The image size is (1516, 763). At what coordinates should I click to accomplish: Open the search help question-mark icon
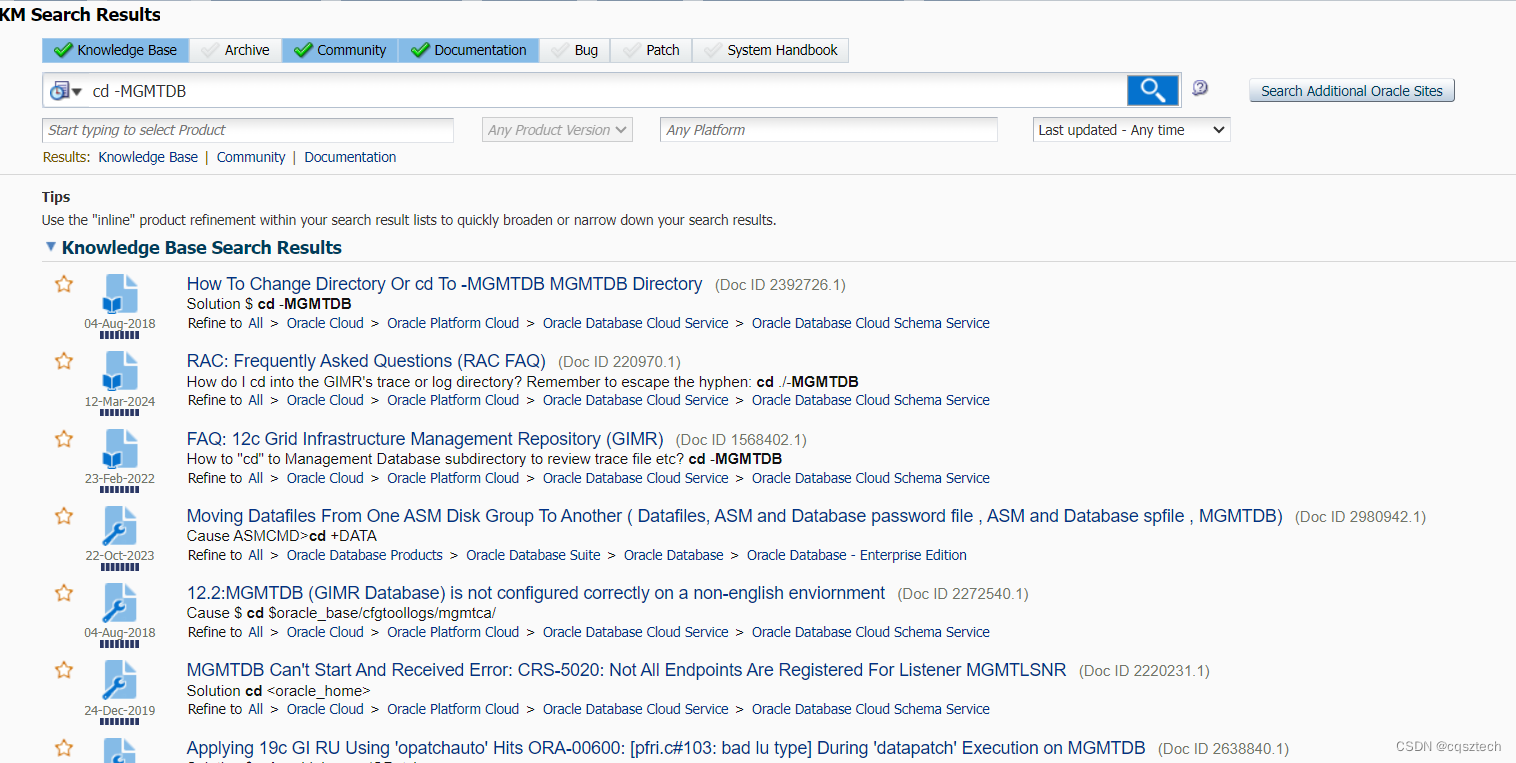1200,88
